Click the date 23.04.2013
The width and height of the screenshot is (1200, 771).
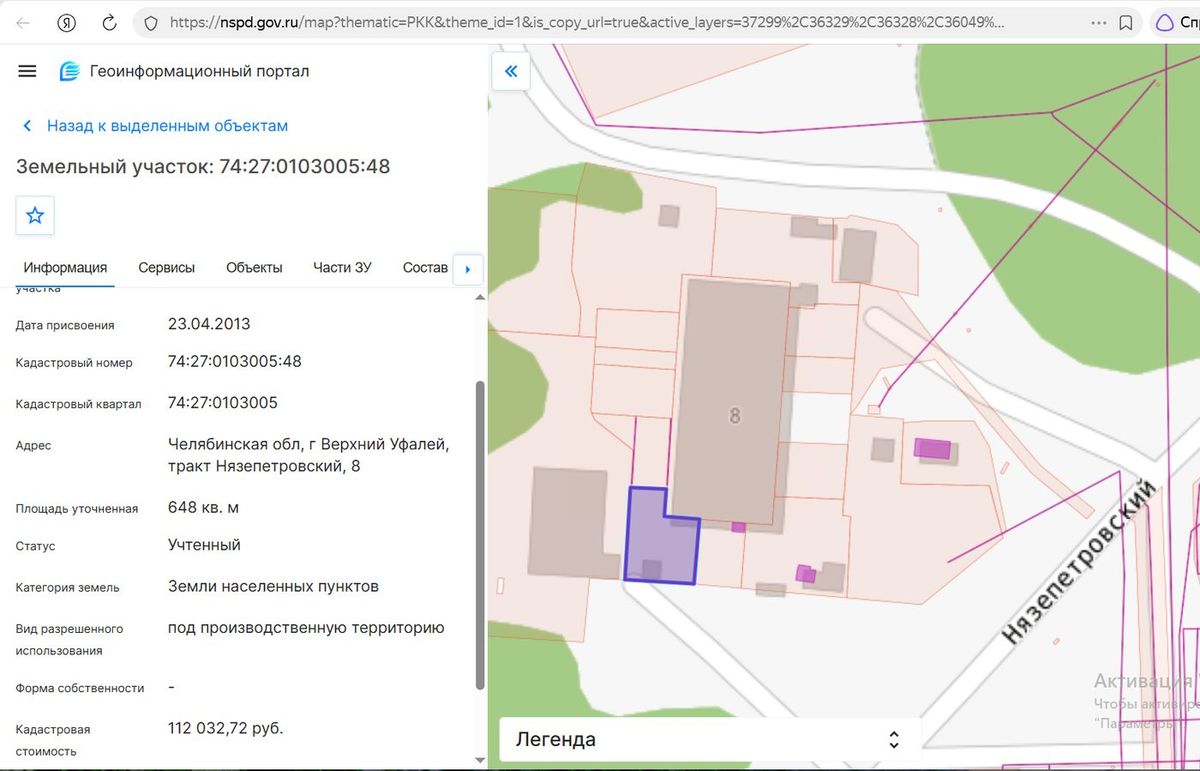click(x=209, y=324)
